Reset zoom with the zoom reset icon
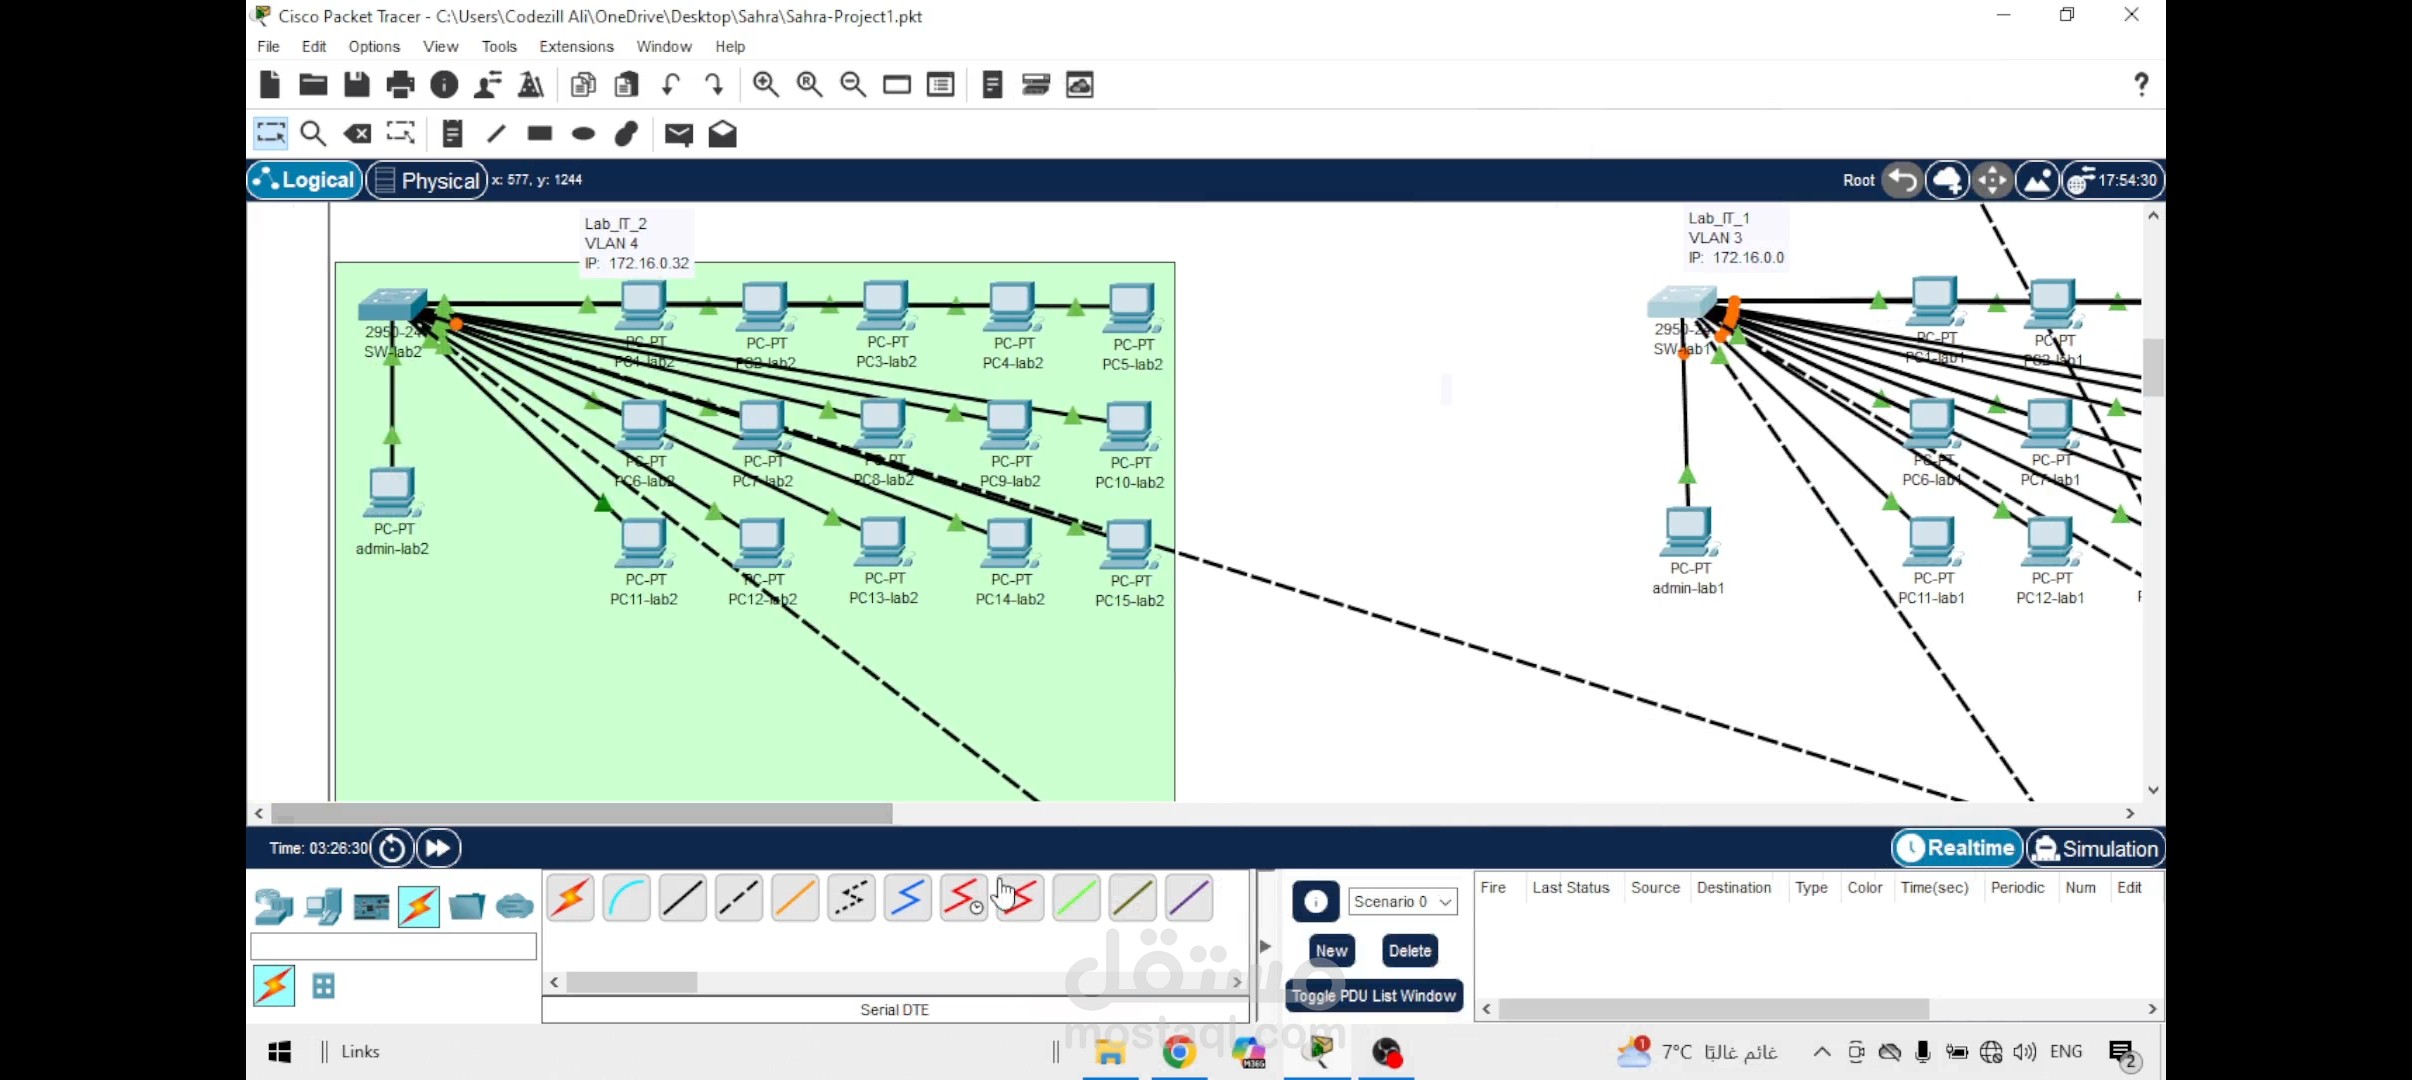The width and height of the screenshot is (2412, 1080). 810,85
